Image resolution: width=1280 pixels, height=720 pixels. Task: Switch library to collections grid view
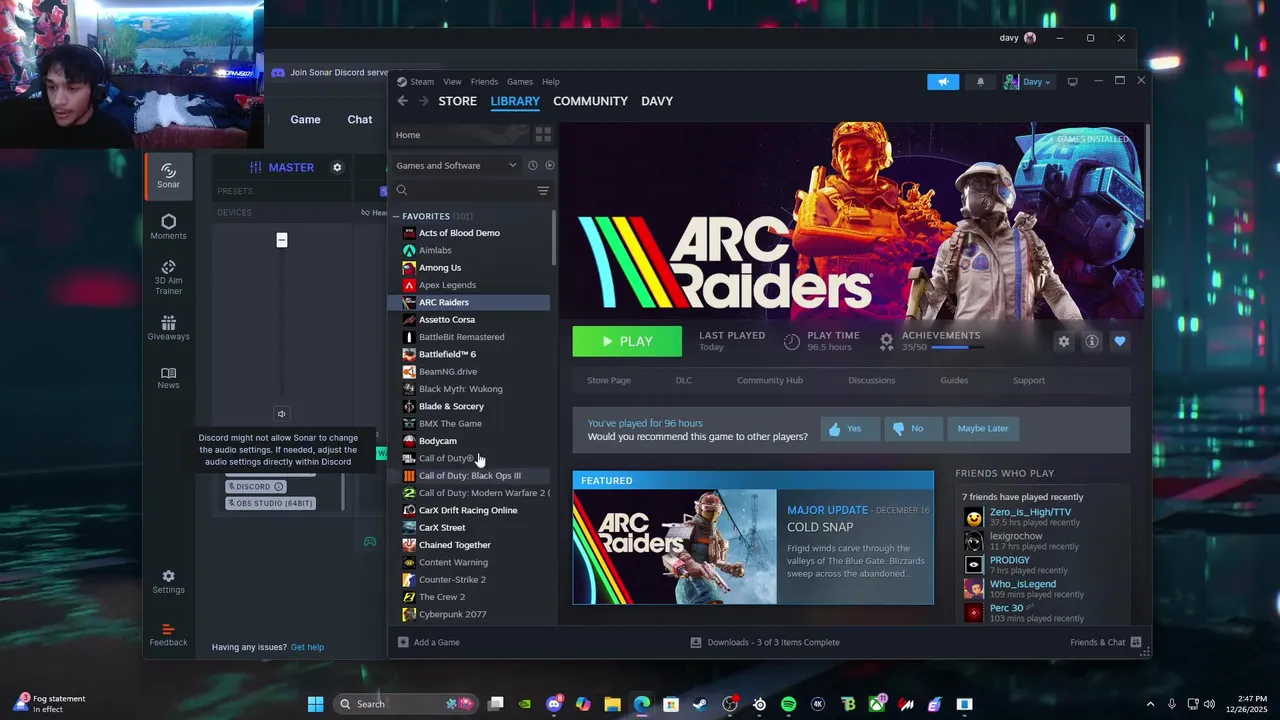coord(543,135)
